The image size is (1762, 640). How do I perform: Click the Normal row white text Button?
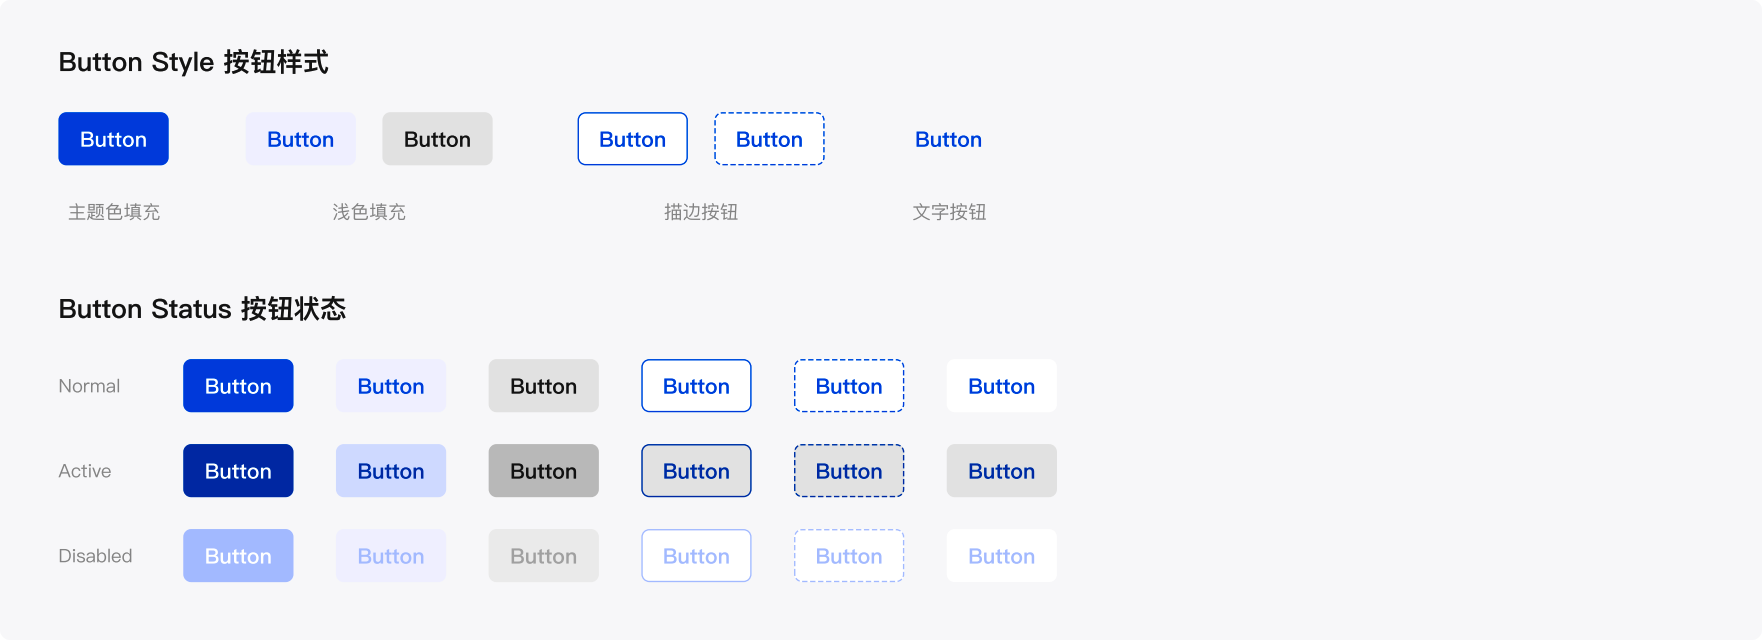(x=1001, y=386)
